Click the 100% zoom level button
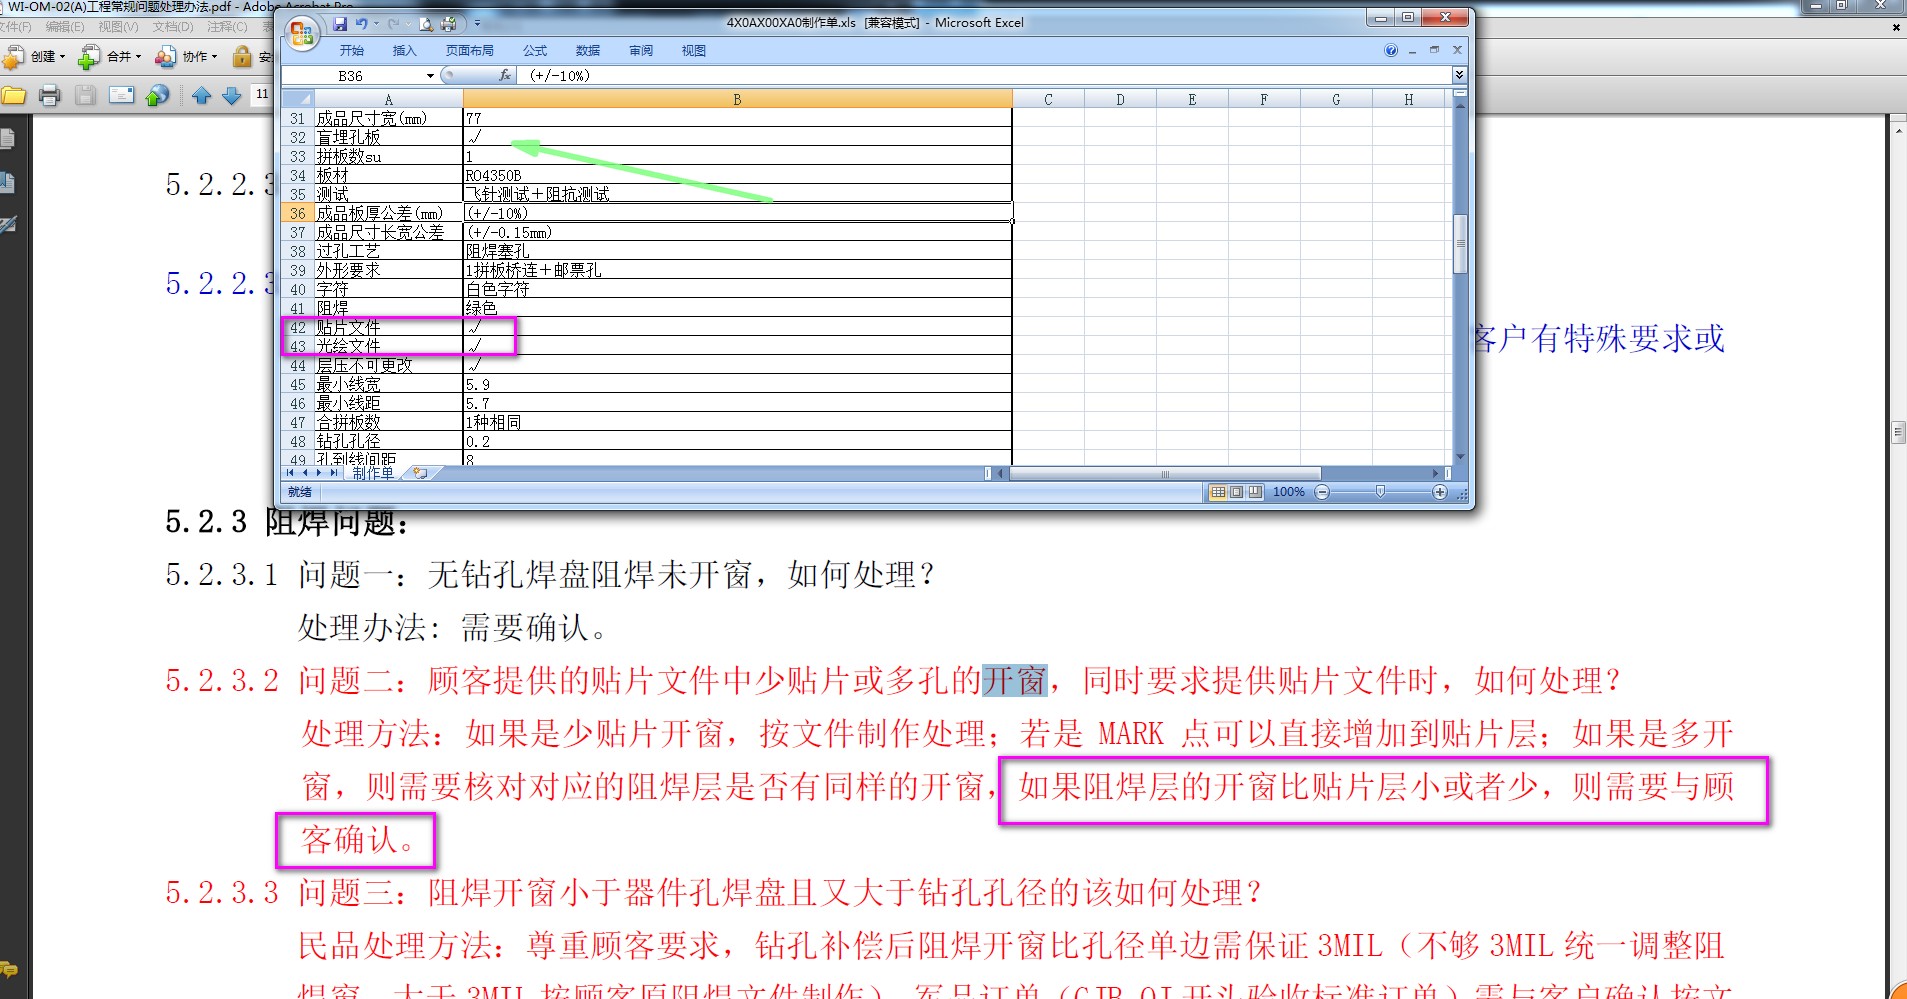 coord(1289,492)
